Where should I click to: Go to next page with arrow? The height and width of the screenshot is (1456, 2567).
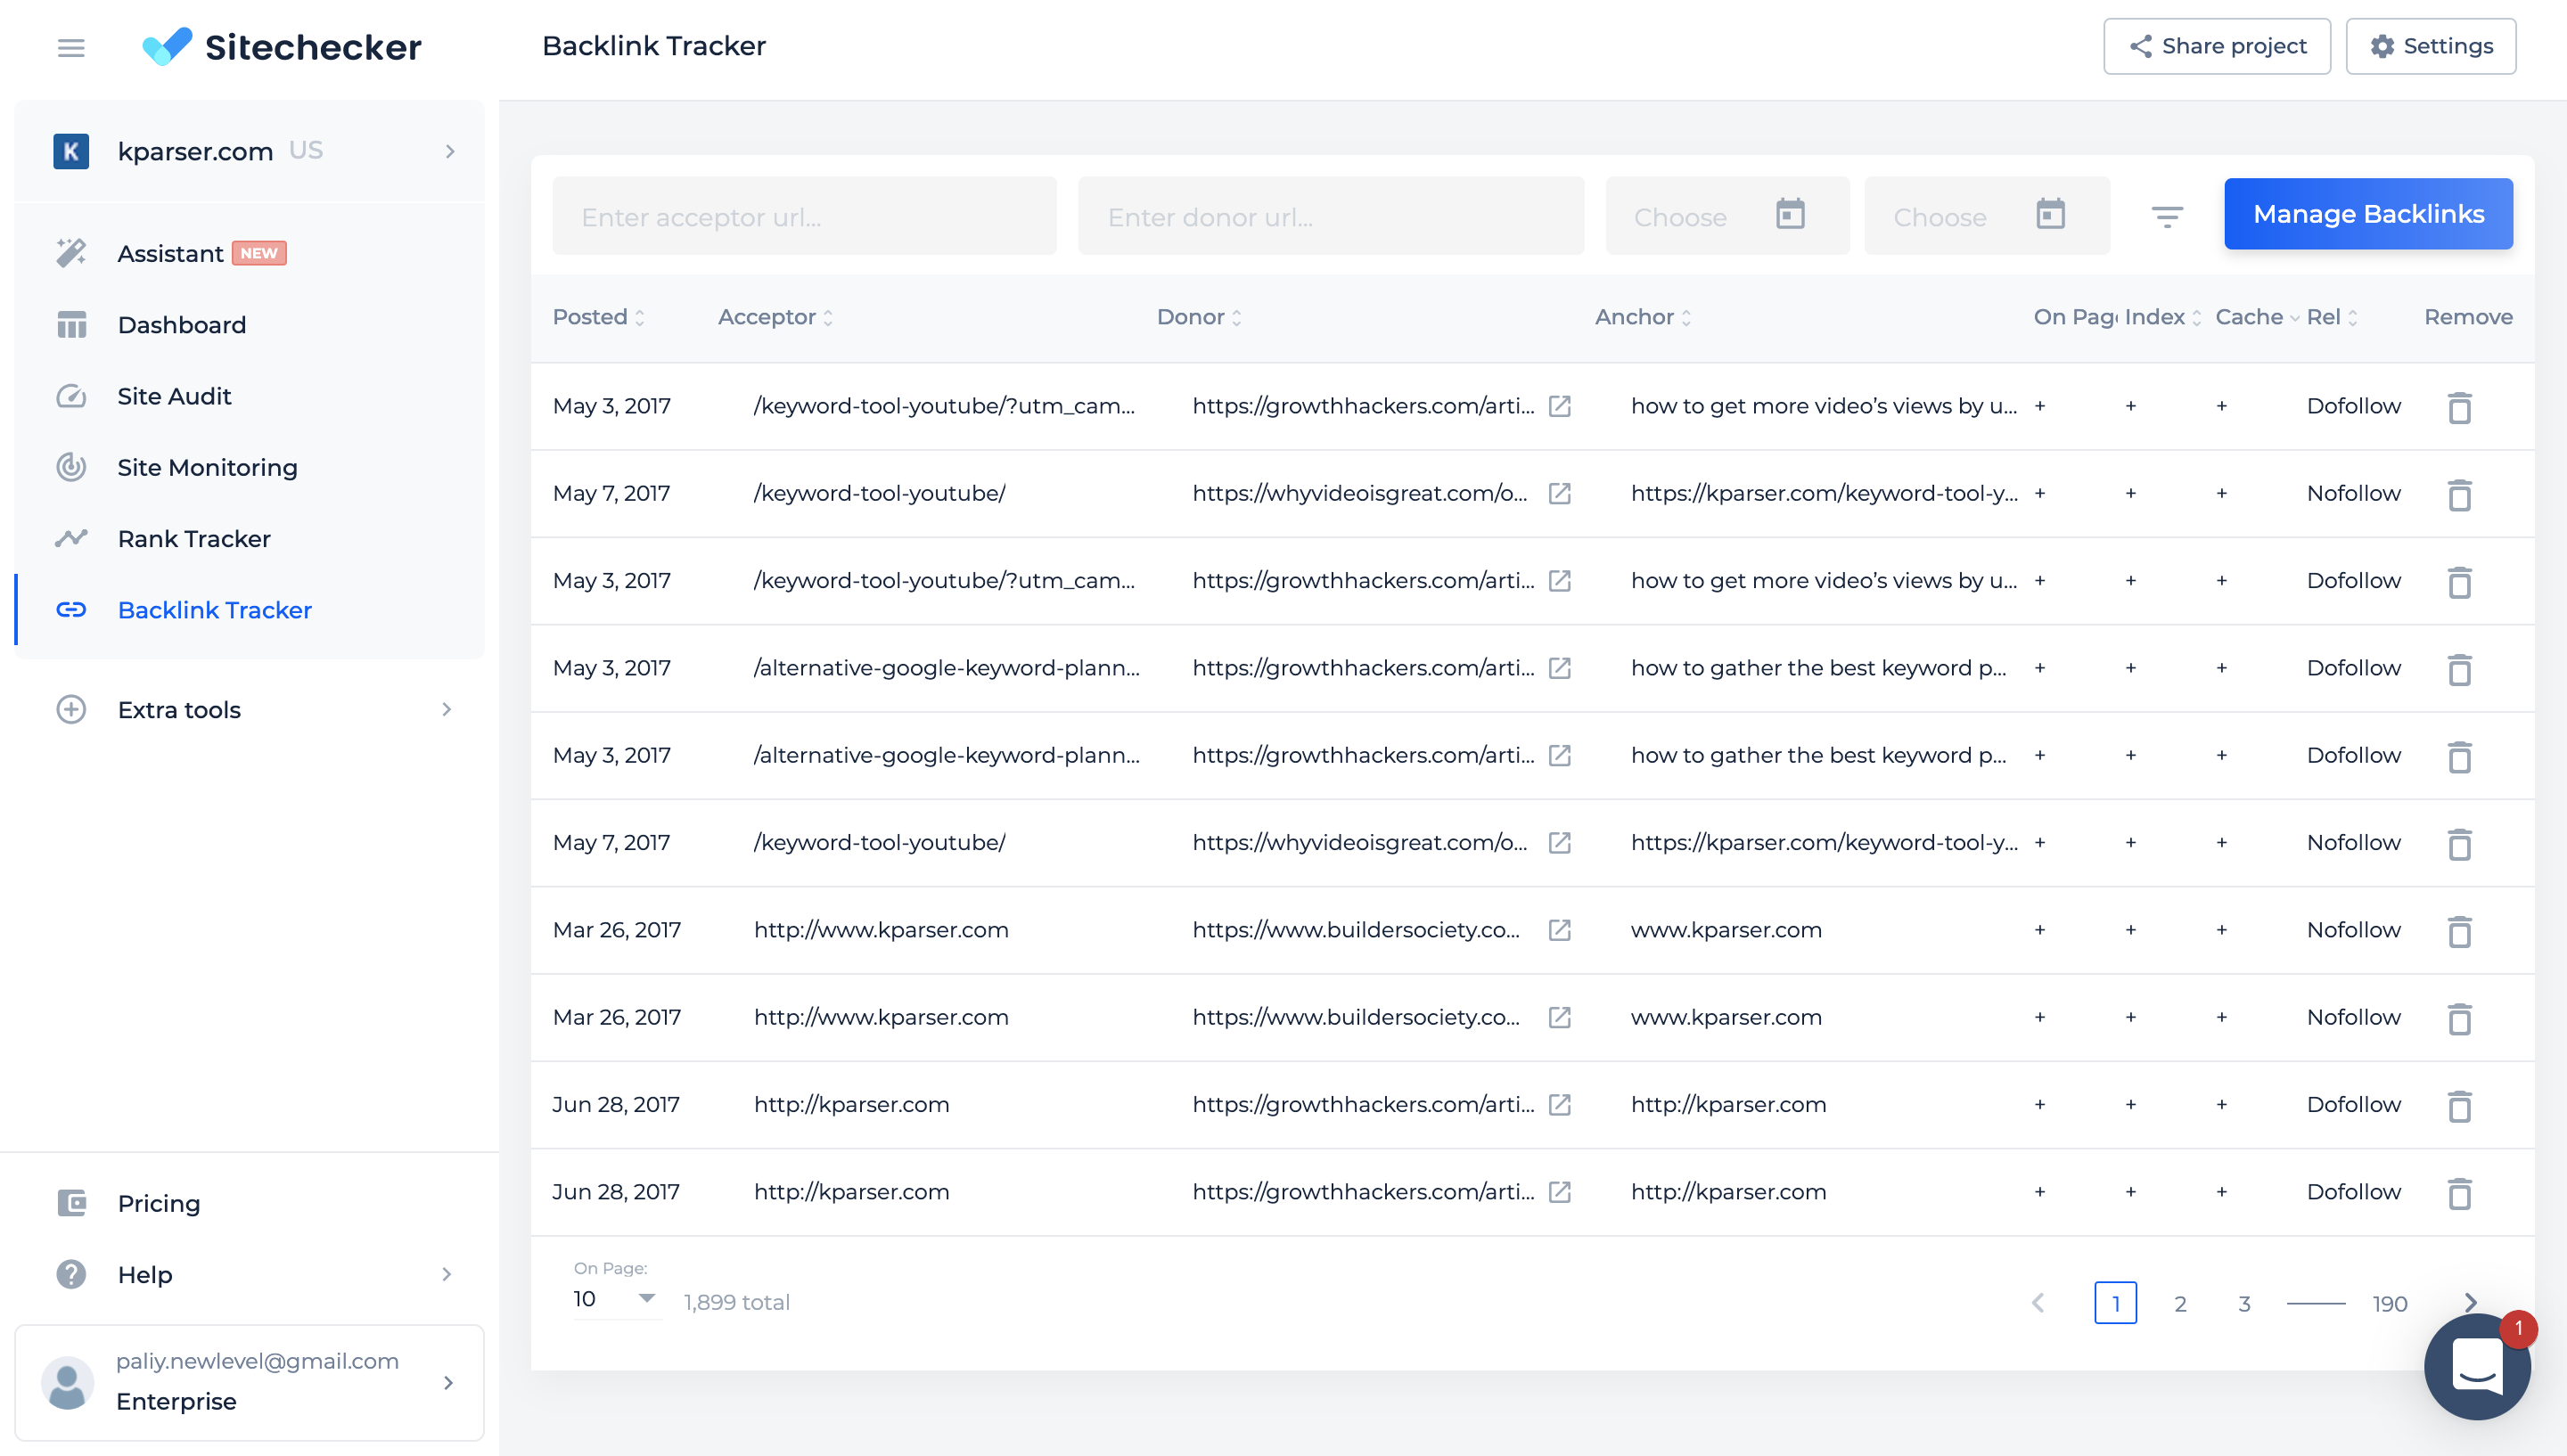coord(2470,1303)
